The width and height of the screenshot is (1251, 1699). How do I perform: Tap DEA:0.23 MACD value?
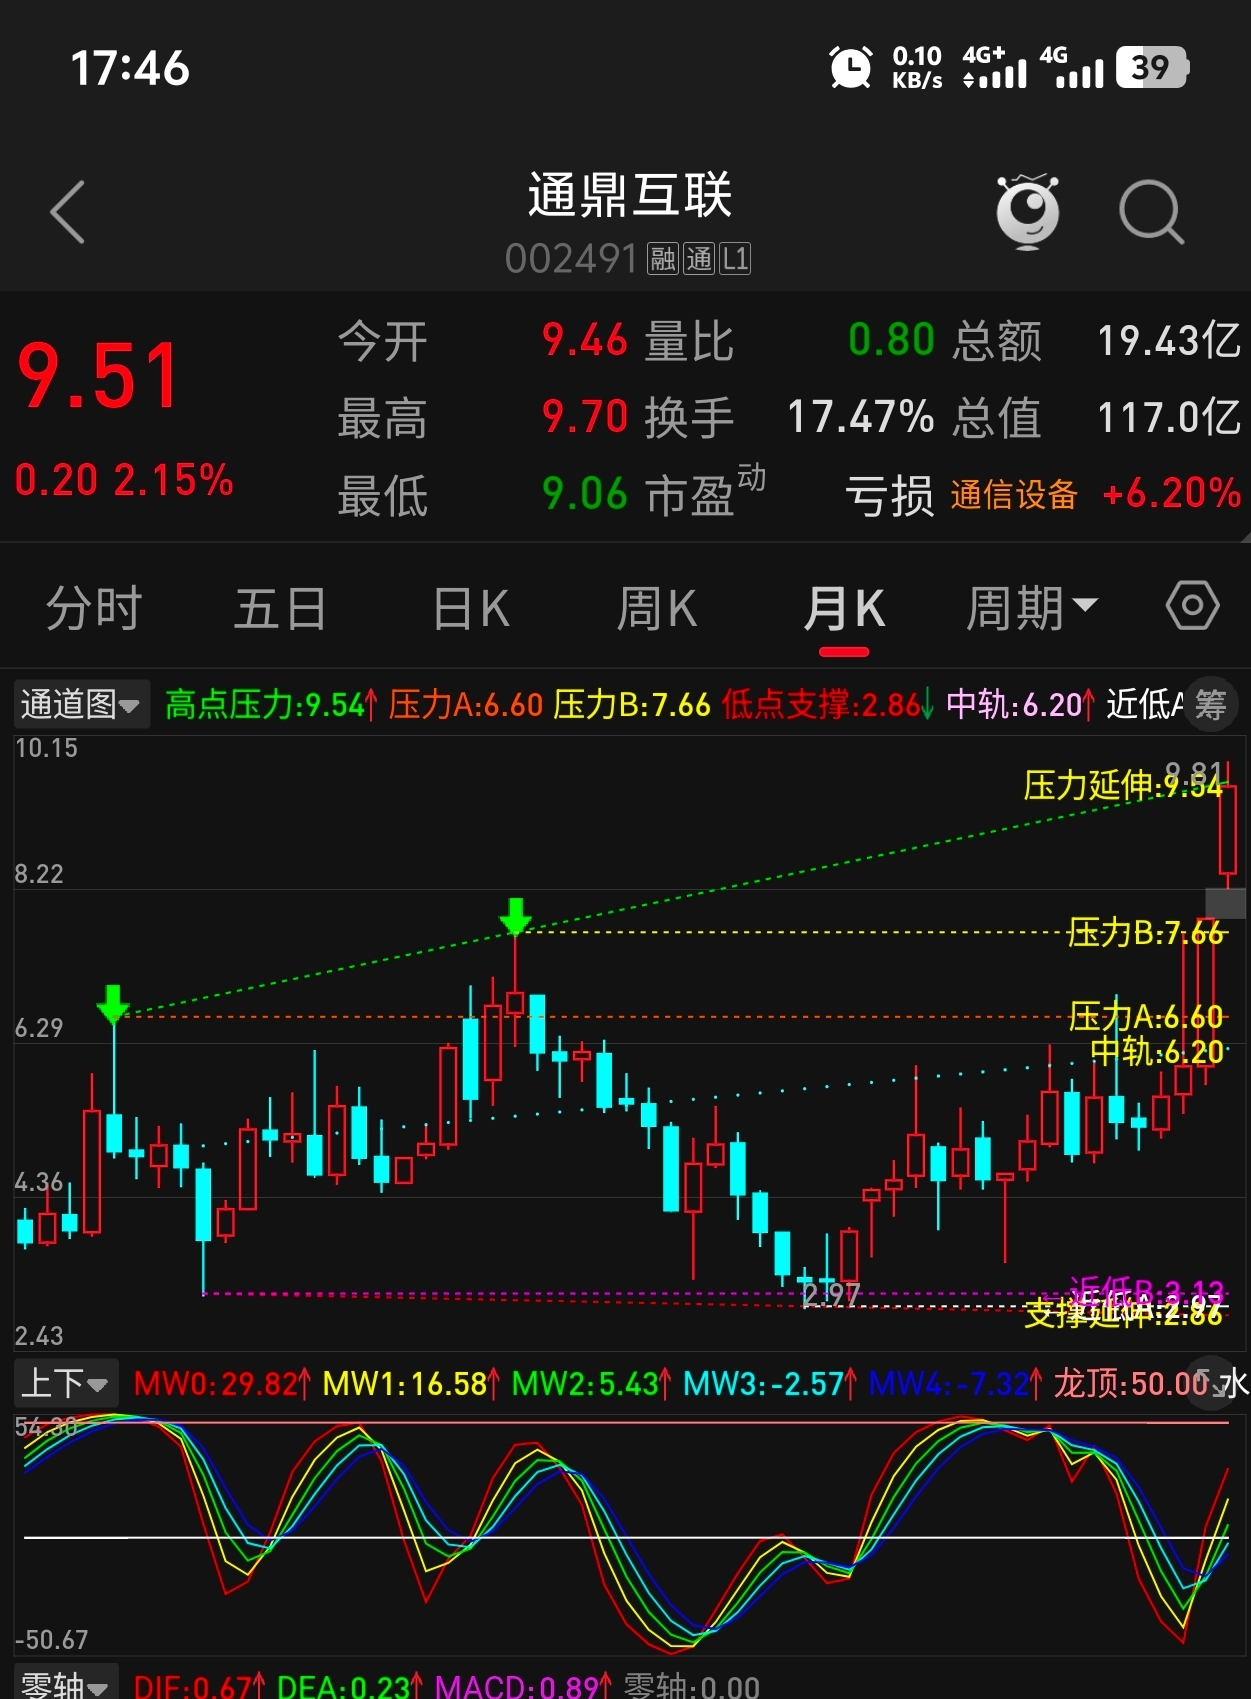coord(350,1686)
